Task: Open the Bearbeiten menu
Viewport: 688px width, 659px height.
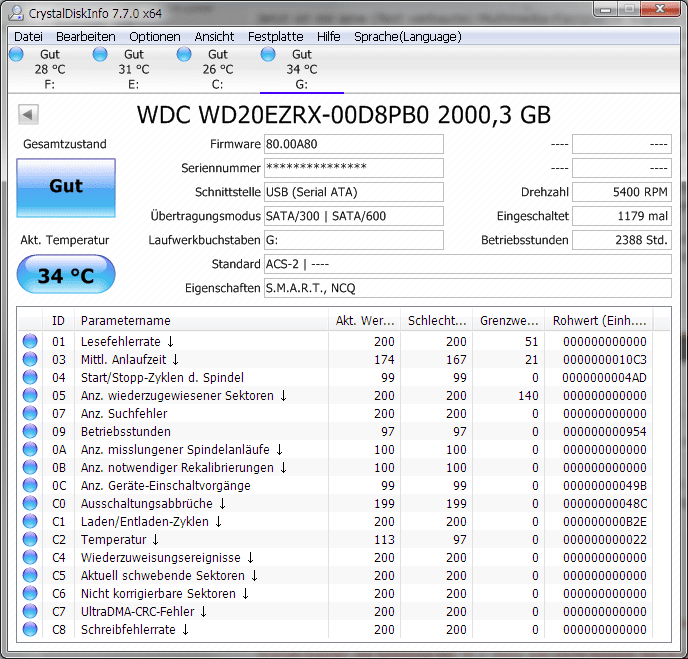Action: [x=86, y=36]
